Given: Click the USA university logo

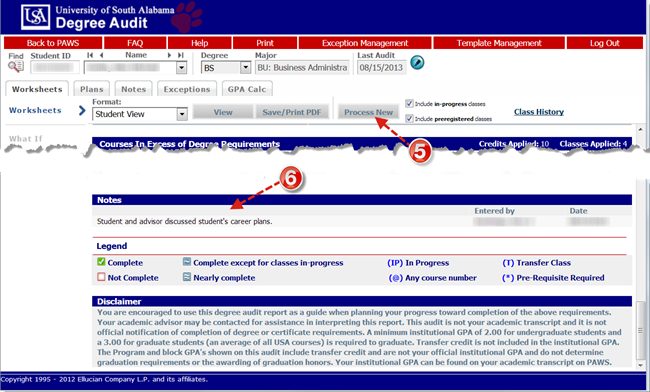Looking at the screenshot, I should coord(36,17).
